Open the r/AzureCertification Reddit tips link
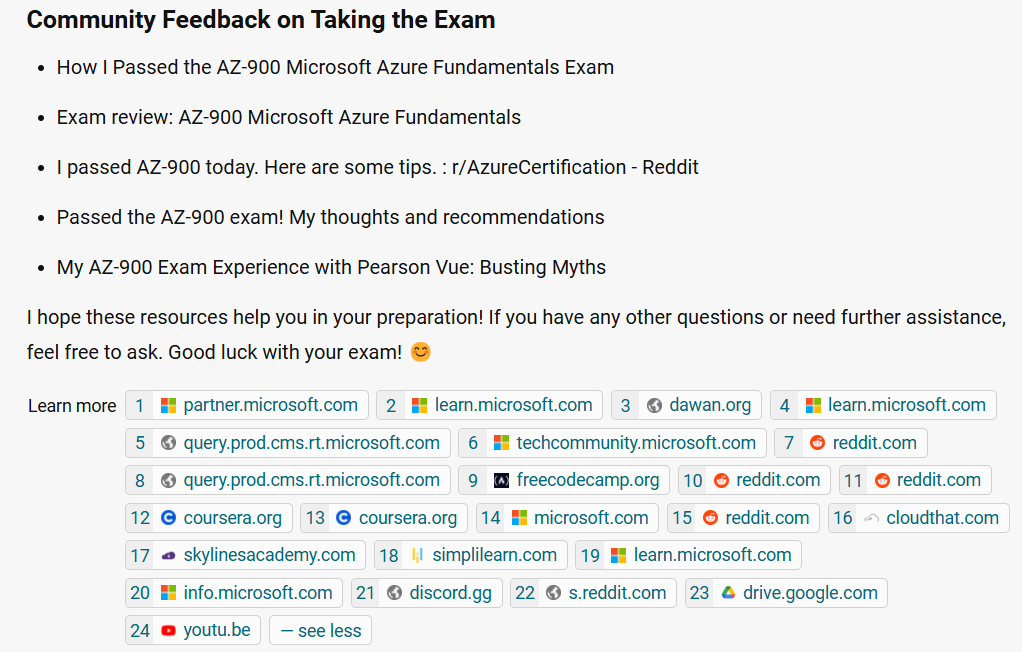Image resolution: width=1022 pixels, height=652 pixels. point(378,168)
